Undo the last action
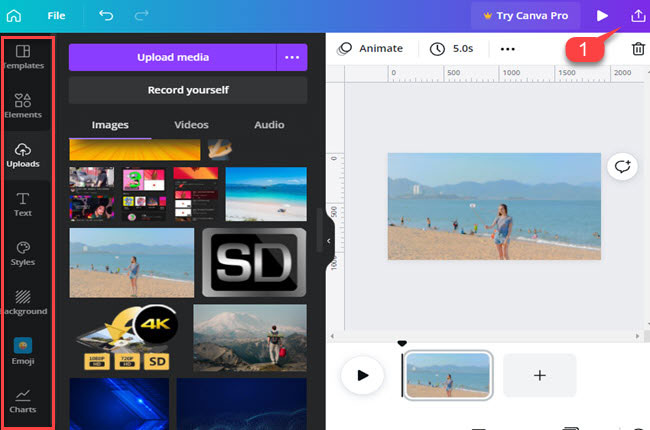This screenshot has width=650, height=430. [x=106, y=16]
